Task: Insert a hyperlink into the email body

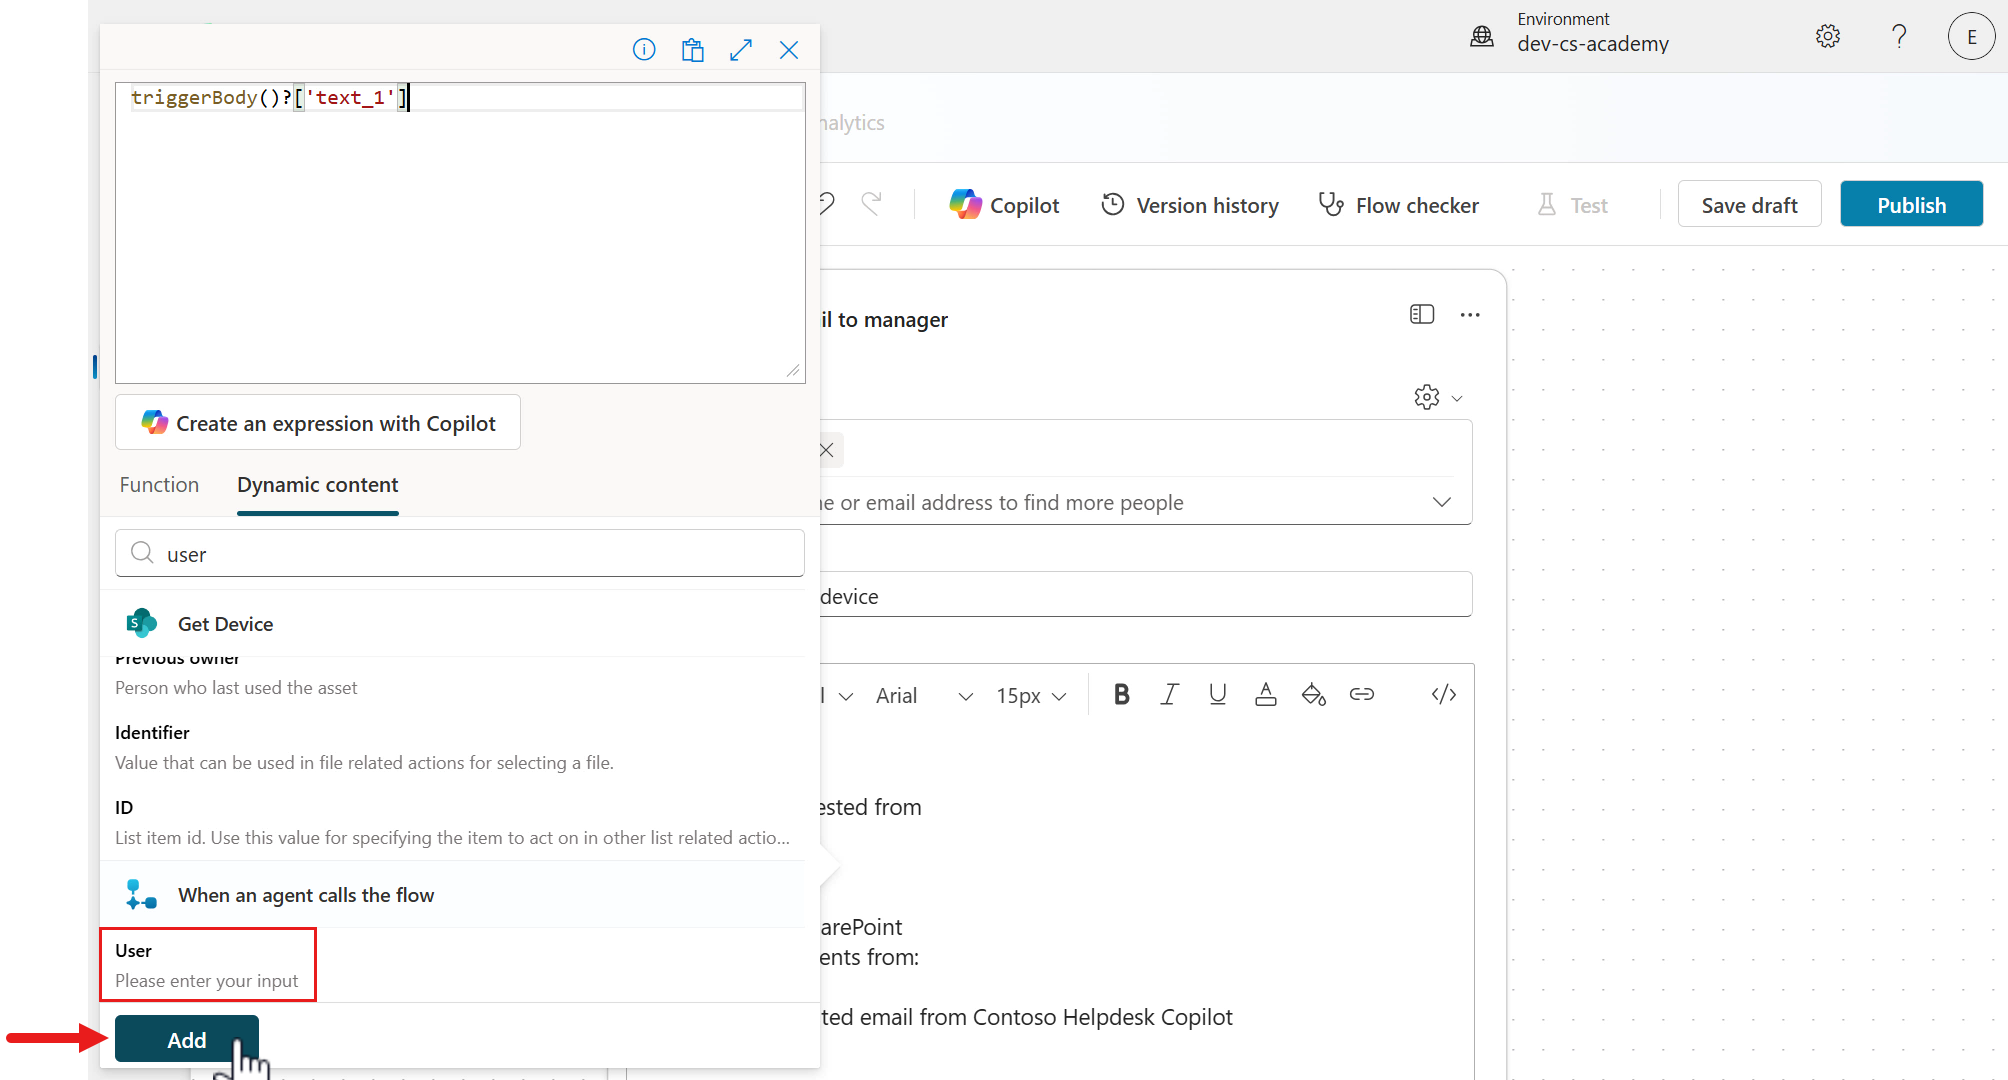Action: (1362, 694)
